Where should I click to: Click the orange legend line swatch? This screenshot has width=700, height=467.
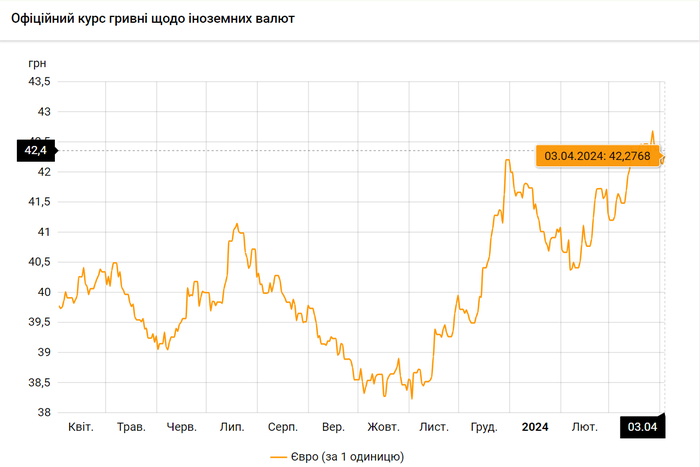click(x=278, y=456)
